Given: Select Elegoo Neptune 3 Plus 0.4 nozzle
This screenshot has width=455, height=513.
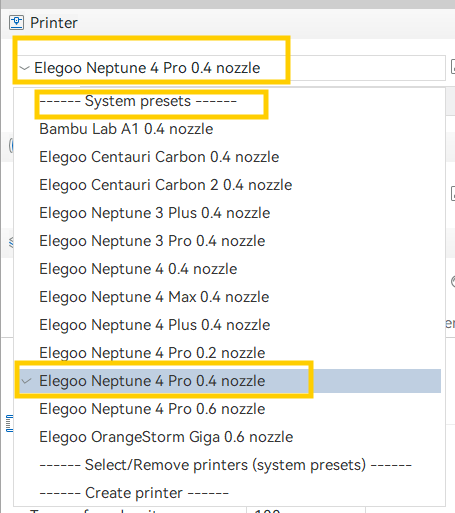Looking at the screenshot, I should (155, 213).
